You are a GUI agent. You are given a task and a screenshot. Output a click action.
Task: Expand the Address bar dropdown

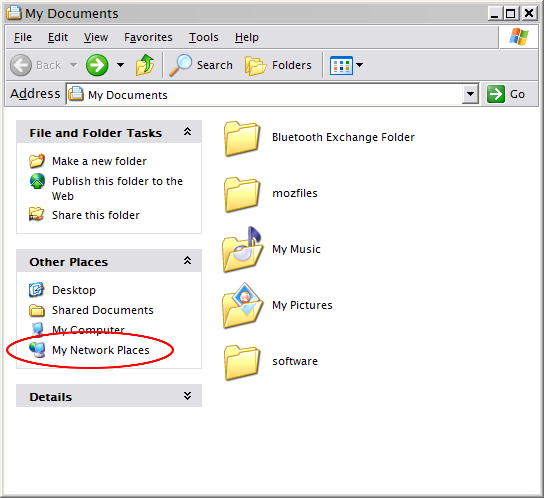click(470, 94)
